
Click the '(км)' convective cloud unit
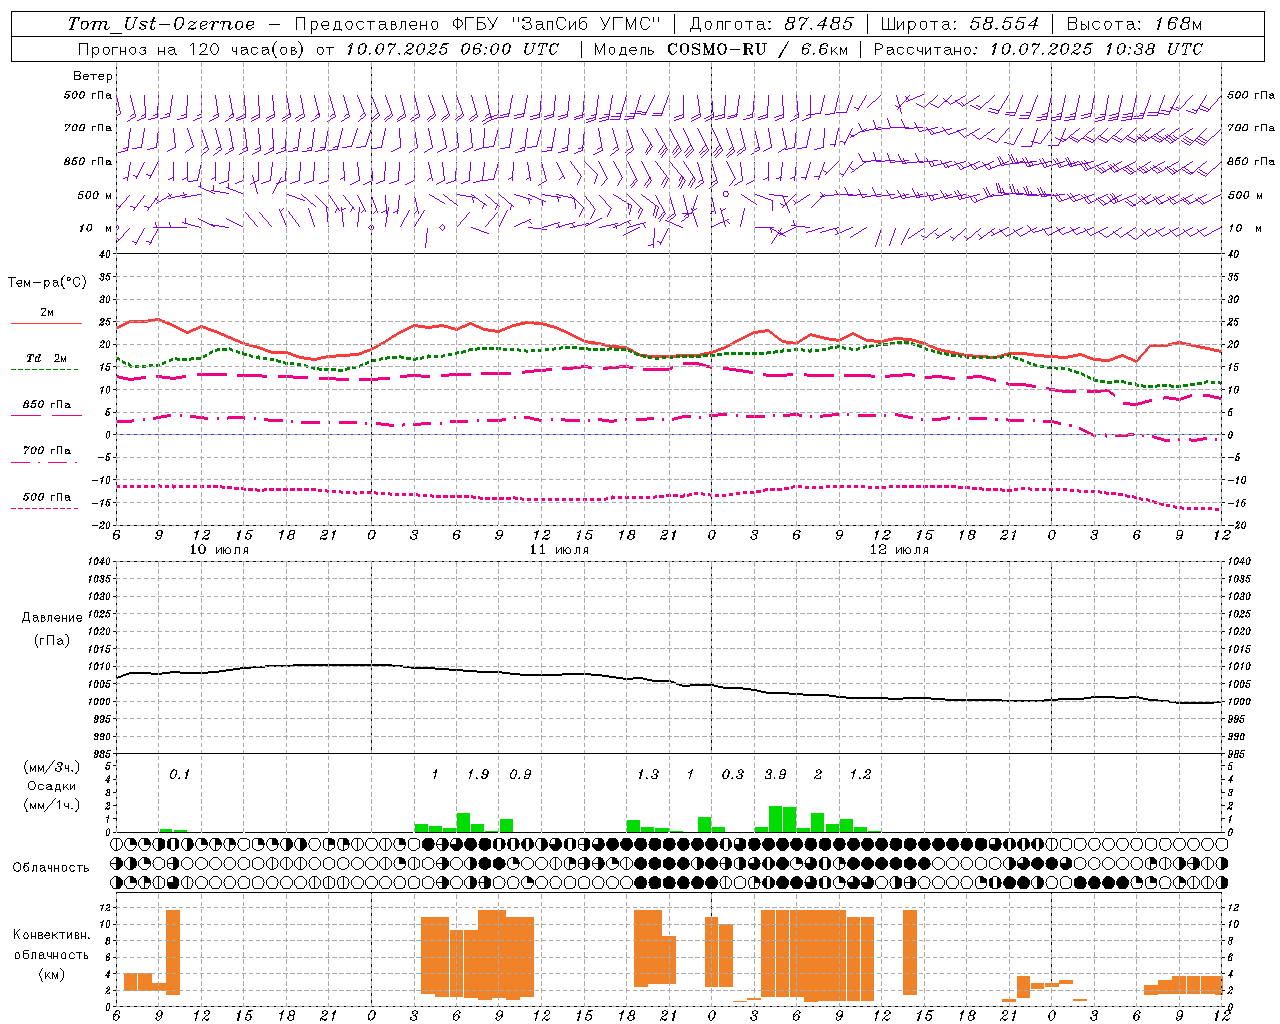click(51, 974)
